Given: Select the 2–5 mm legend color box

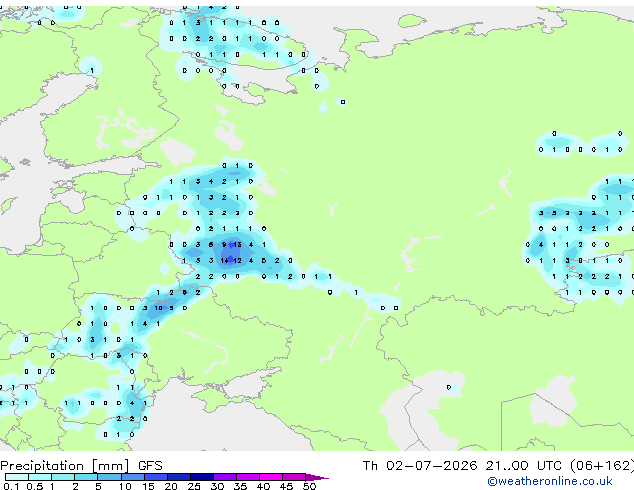Looking at the screenshot, I should [x=87, y=477].
